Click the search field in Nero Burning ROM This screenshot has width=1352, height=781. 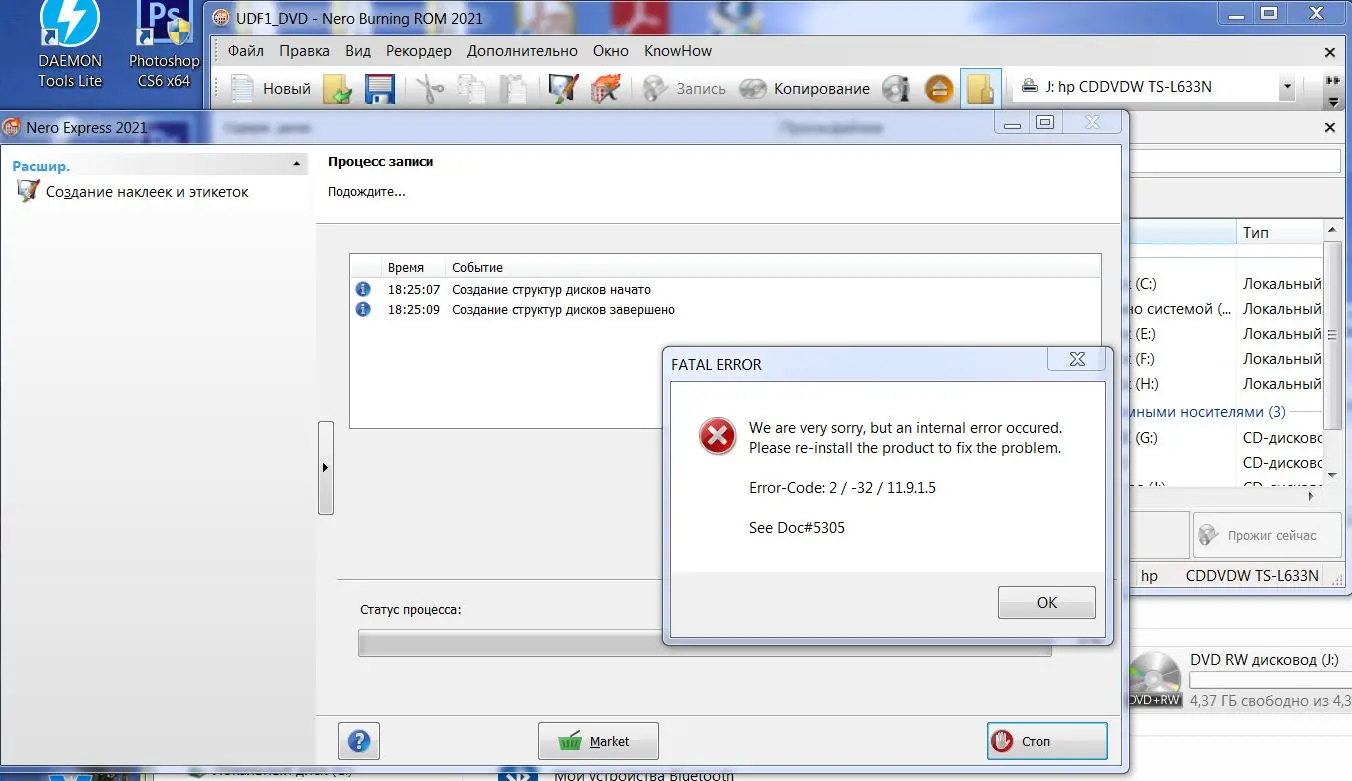pos(1235,161)
